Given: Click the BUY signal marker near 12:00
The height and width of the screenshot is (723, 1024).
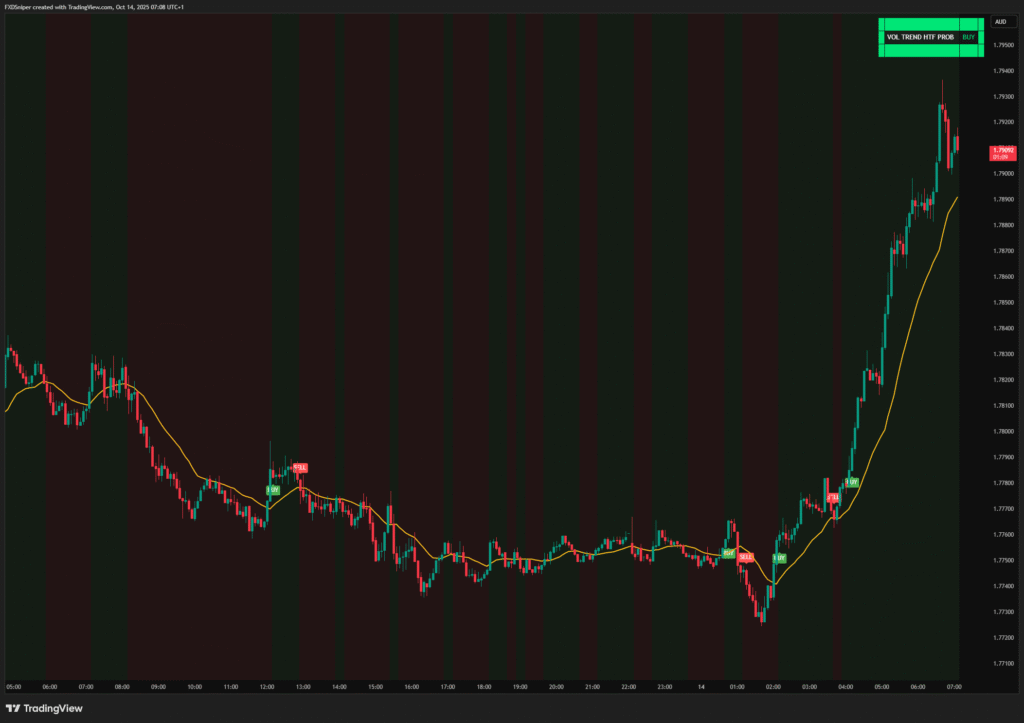Looking at the screenshot, I should [272, 490].
